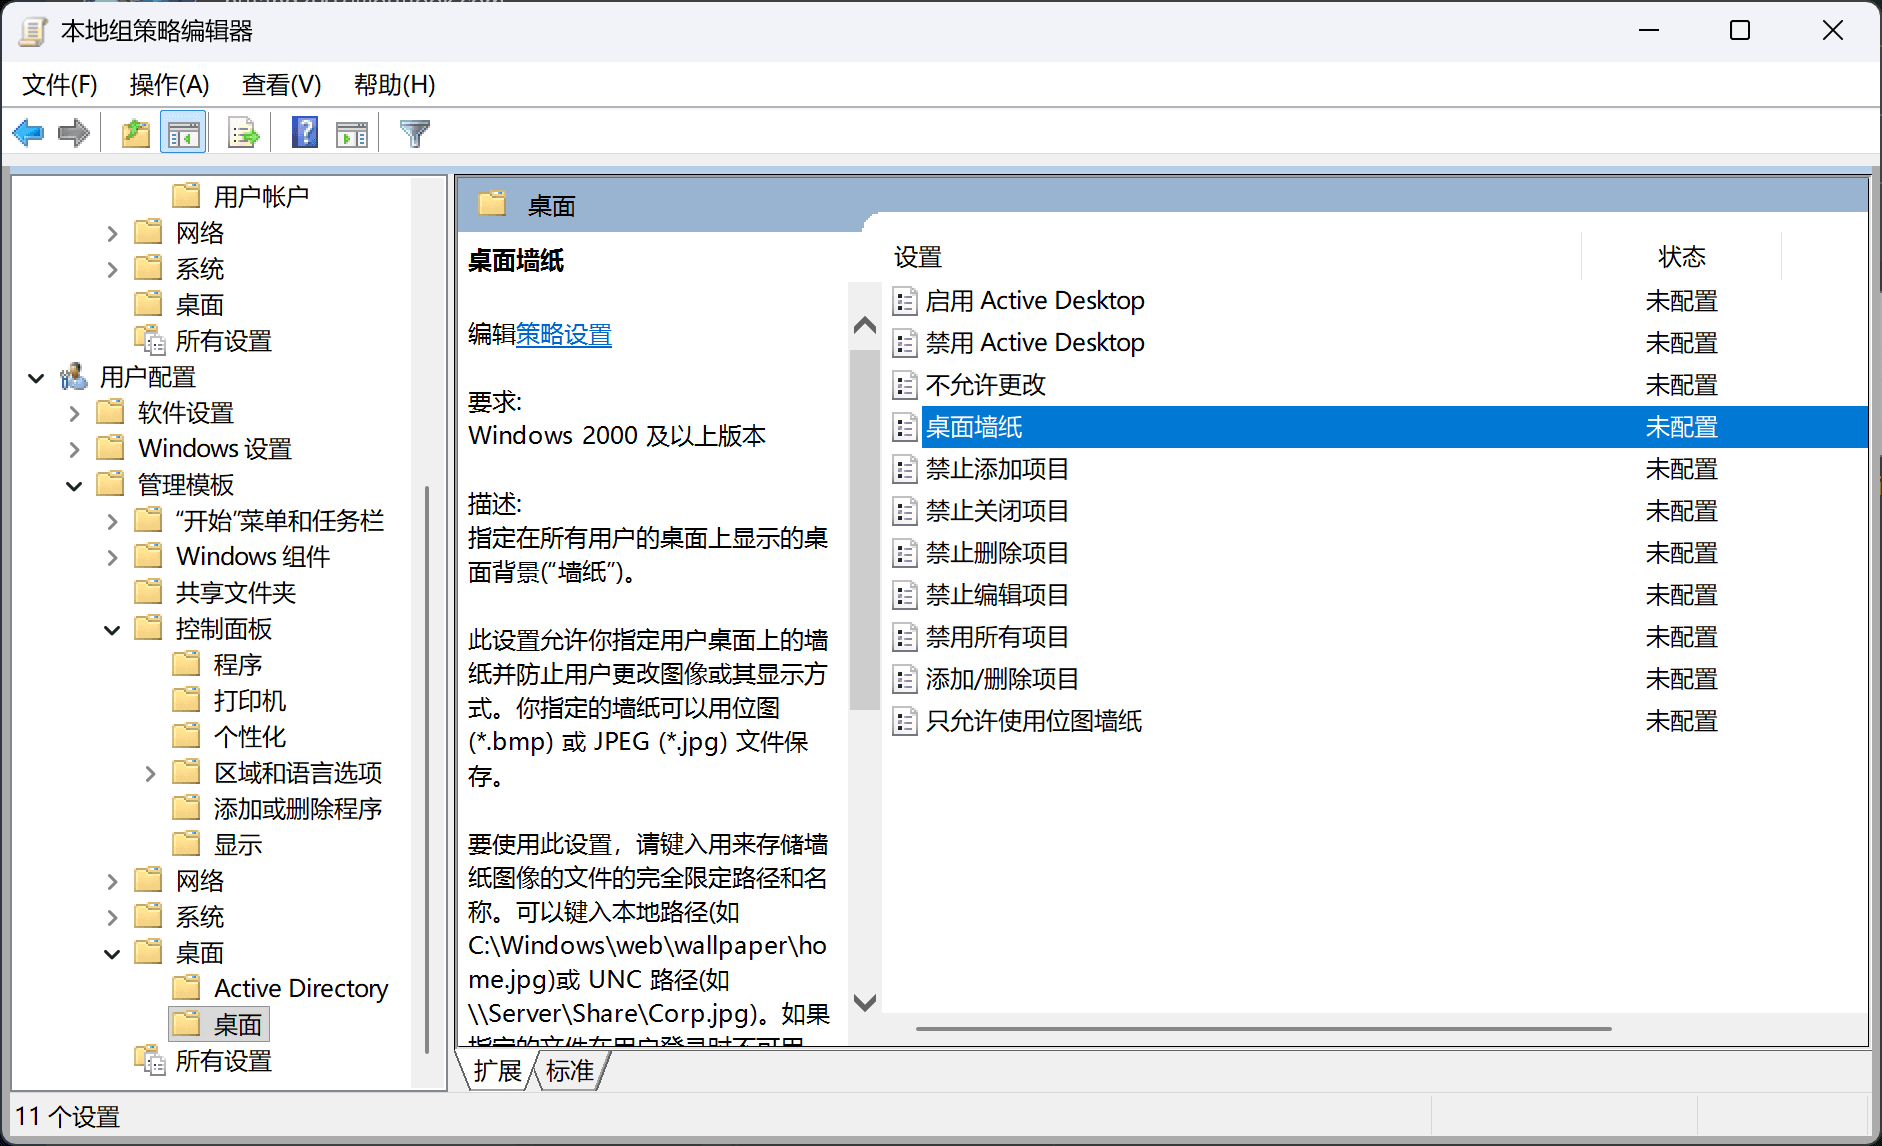This screenshot has width=1882, height=1146.
Task: Switch to the 标准 tab
Action: [x=569, y=1071]
